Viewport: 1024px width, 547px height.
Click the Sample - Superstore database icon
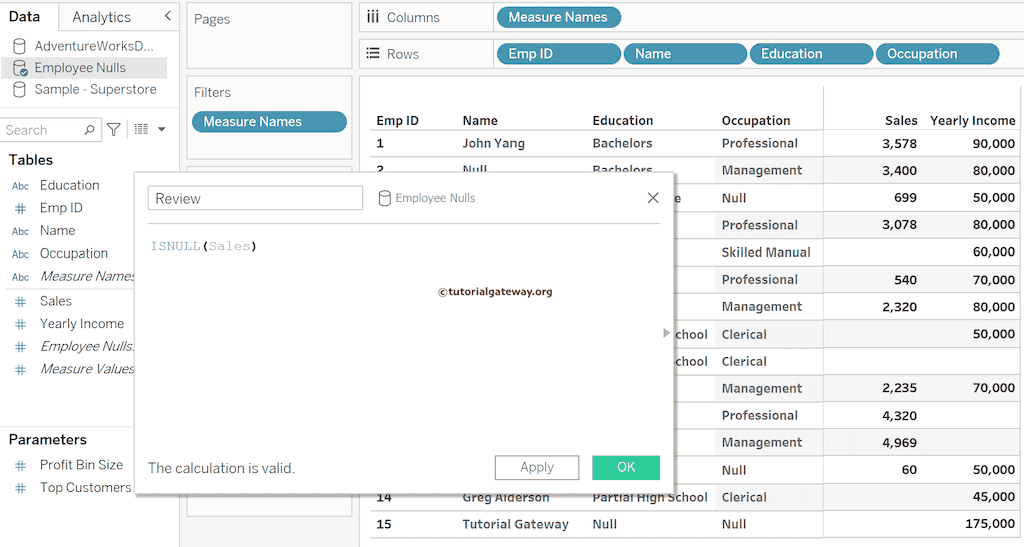(20, 90)
